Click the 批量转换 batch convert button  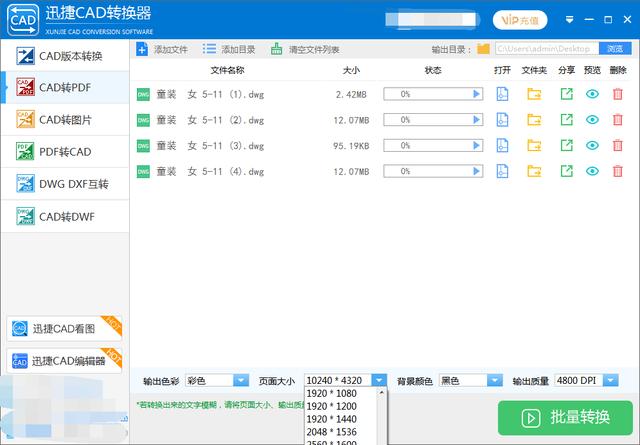coord(565,416)
